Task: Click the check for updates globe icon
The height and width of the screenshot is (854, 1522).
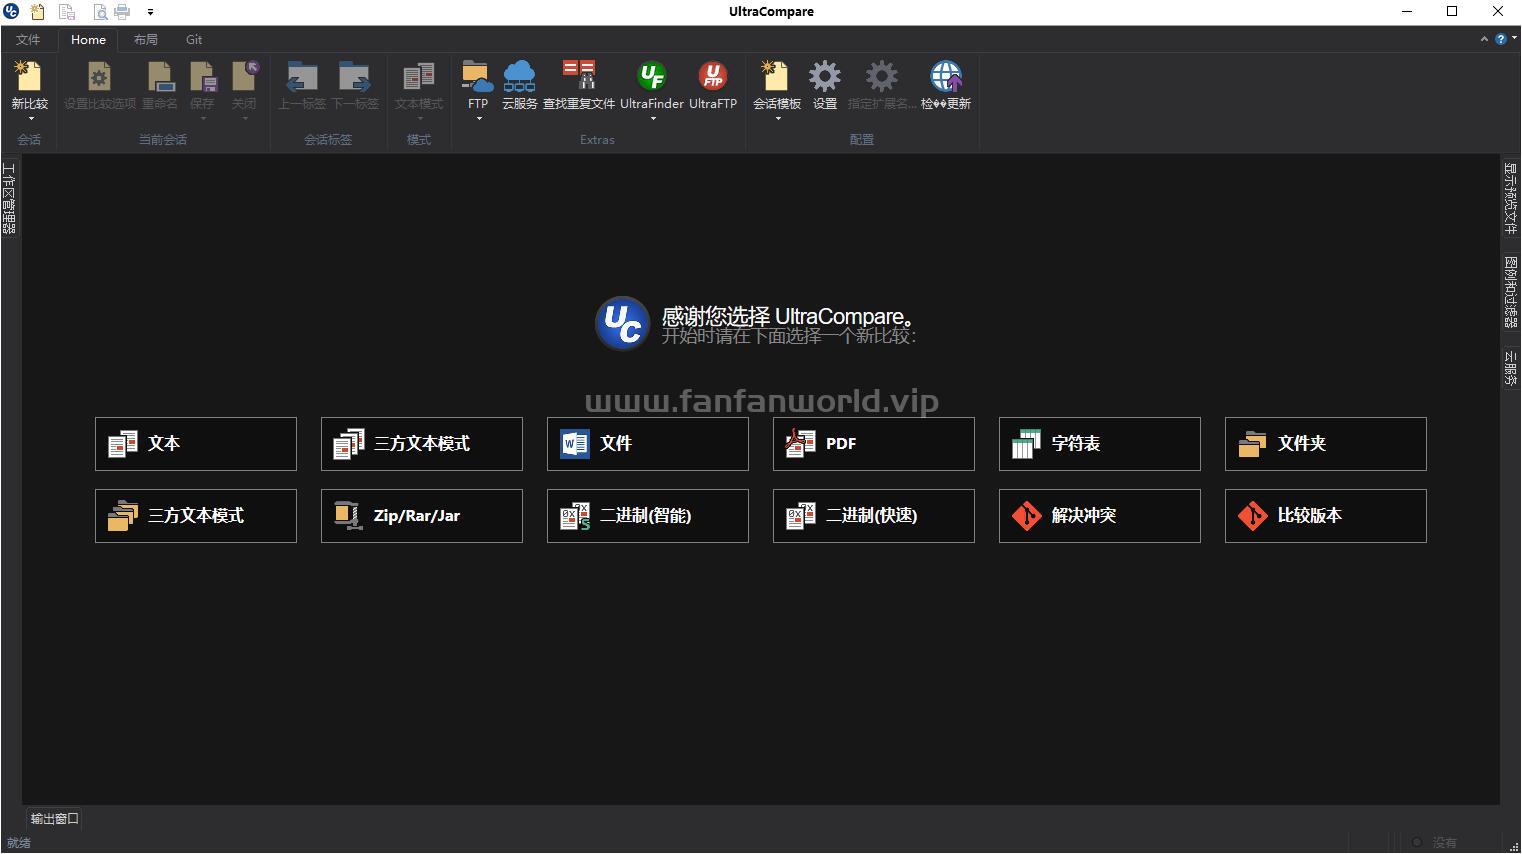Action: (945, 78)
